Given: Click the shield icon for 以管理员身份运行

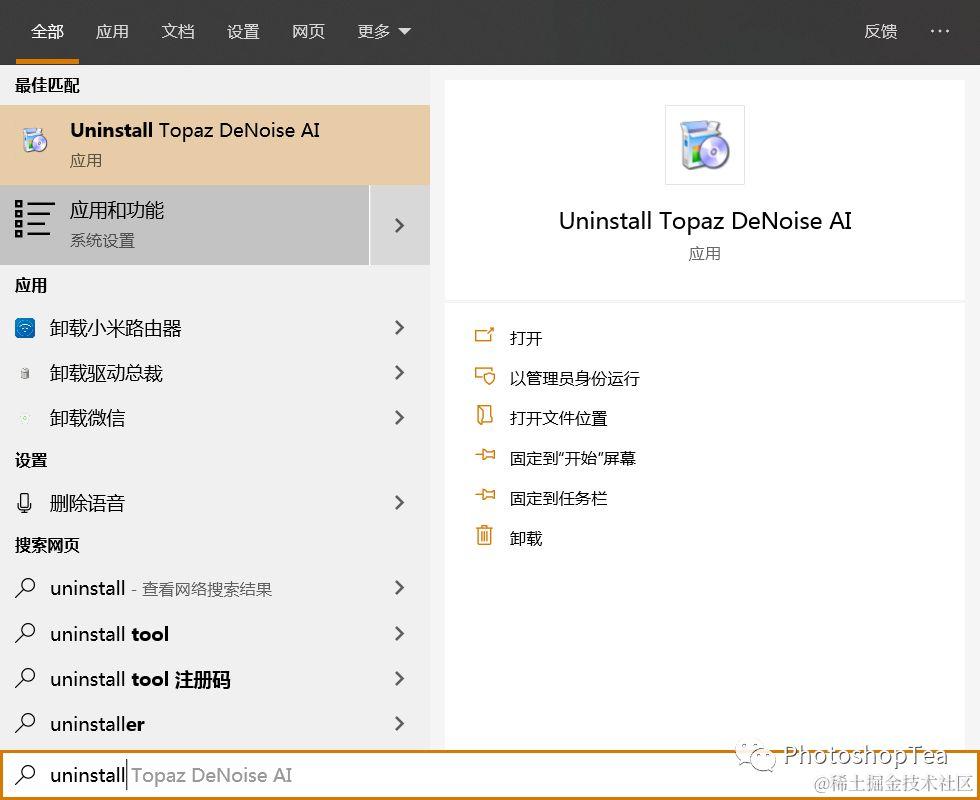Looking at the screenshot, I should click(484, 376).
